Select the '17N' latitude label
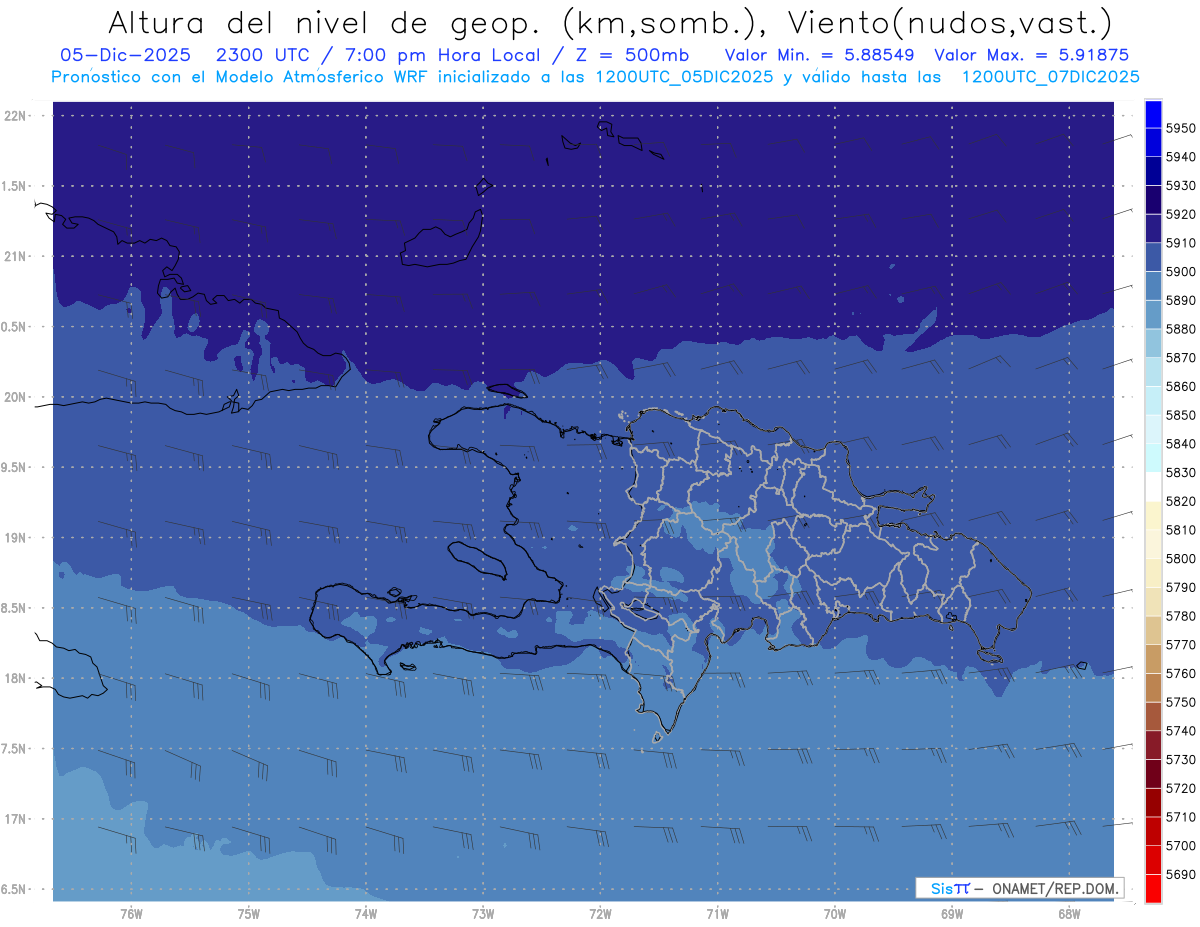The height and width of the screenshot is (927, 1200). coord(16,820)
